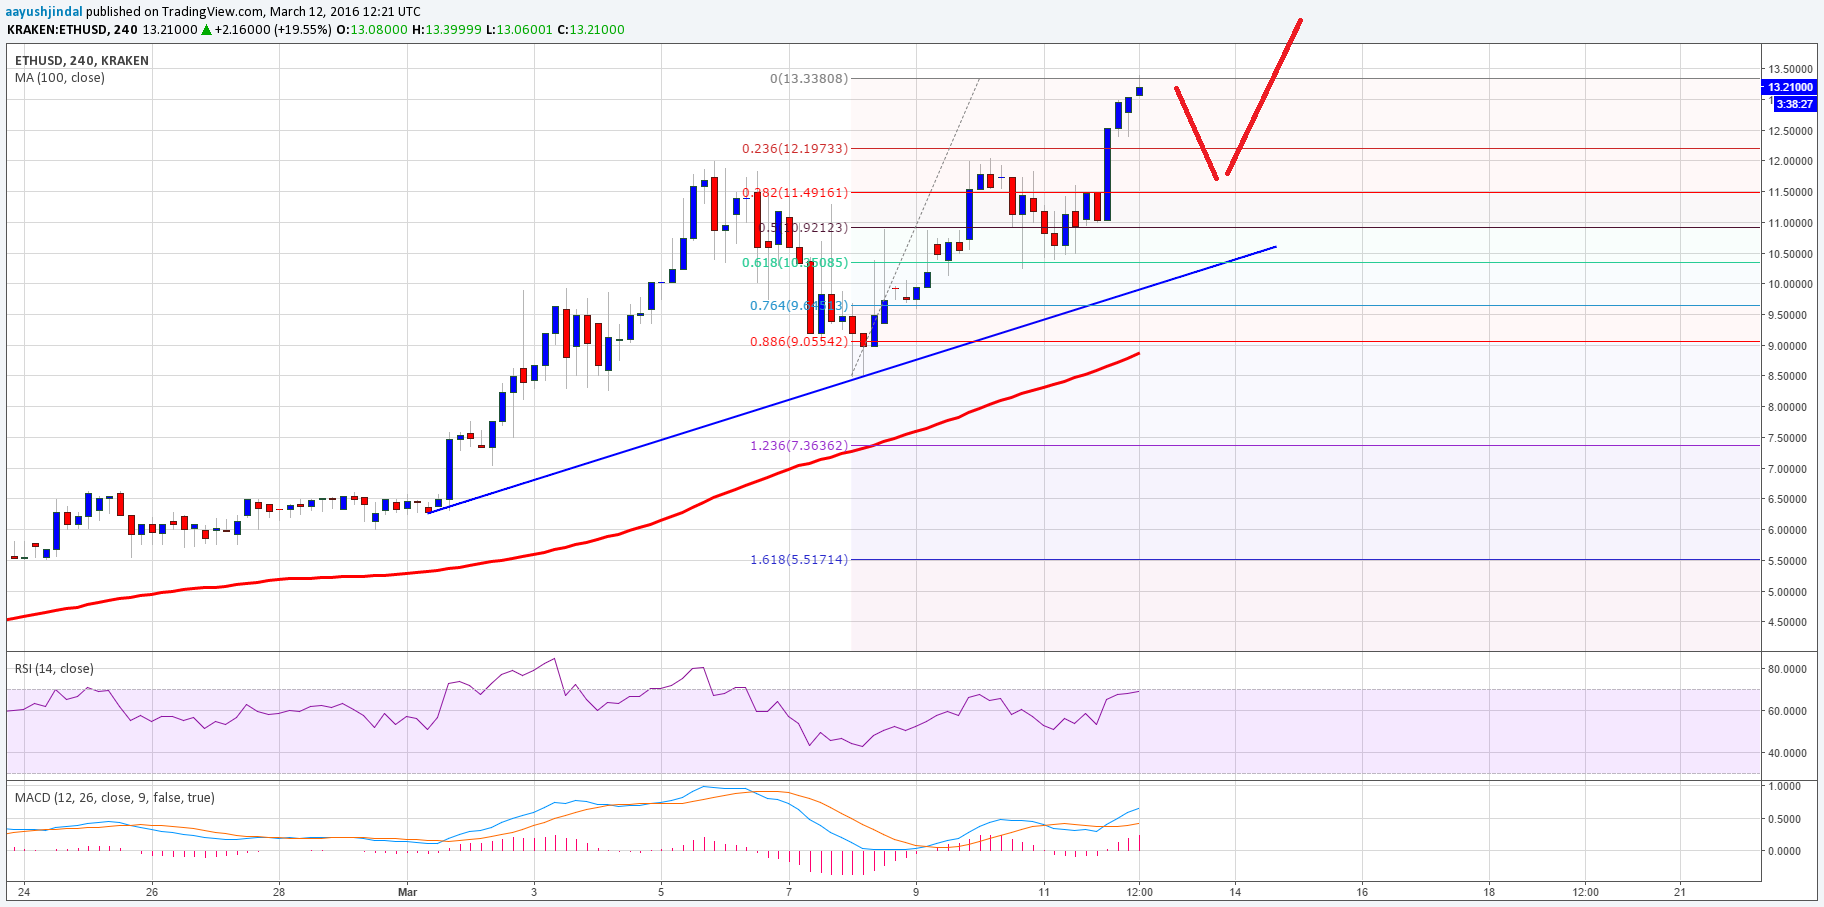Click the 4.50000 price axis label

tap(1789, 623)
